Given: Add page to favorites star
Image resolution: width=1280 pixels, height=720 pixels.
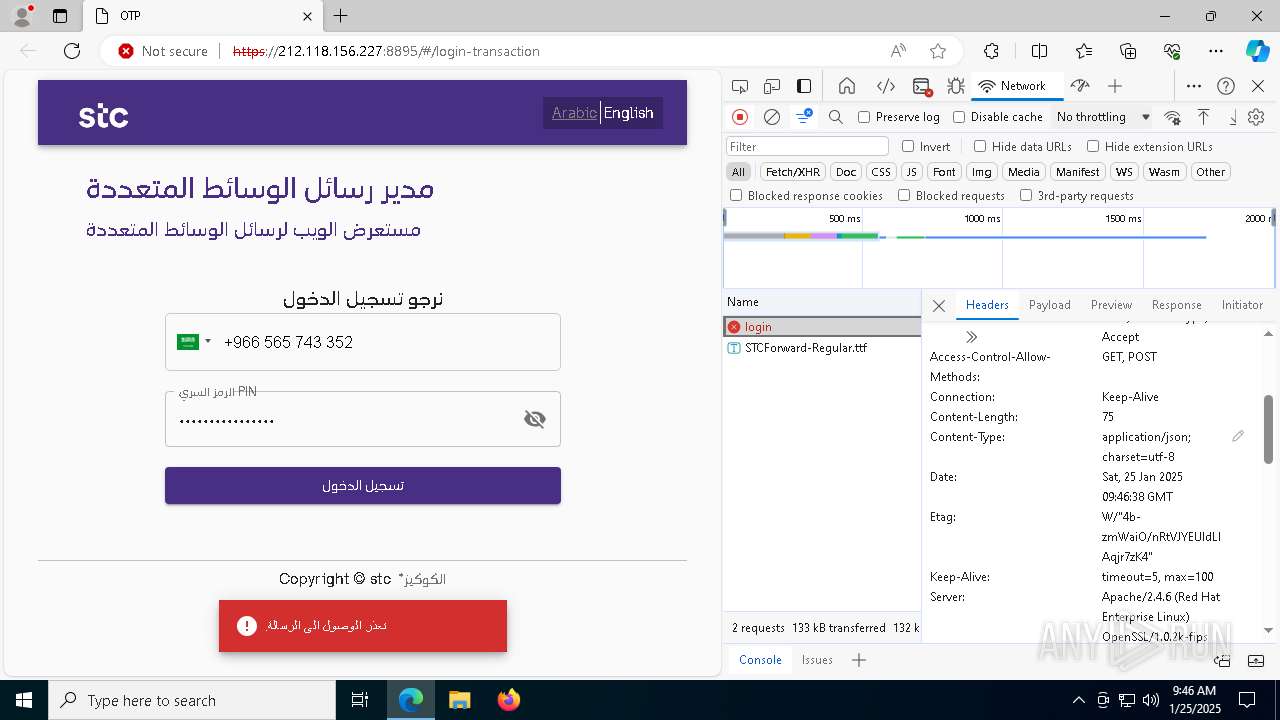Looking at the screenshot, I should (938, 51).
